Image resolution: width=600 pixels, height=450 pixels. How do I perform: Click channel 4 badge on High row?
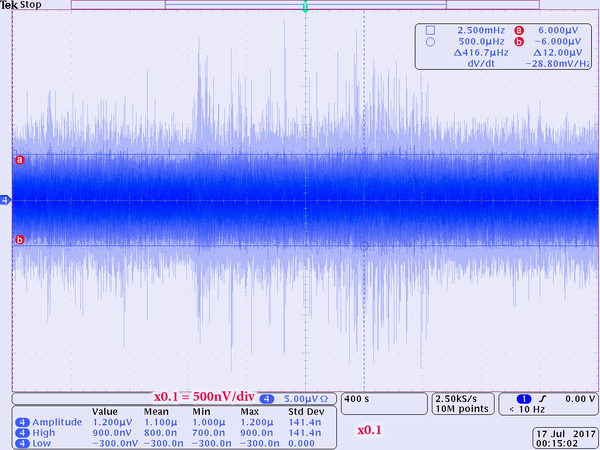22,433
